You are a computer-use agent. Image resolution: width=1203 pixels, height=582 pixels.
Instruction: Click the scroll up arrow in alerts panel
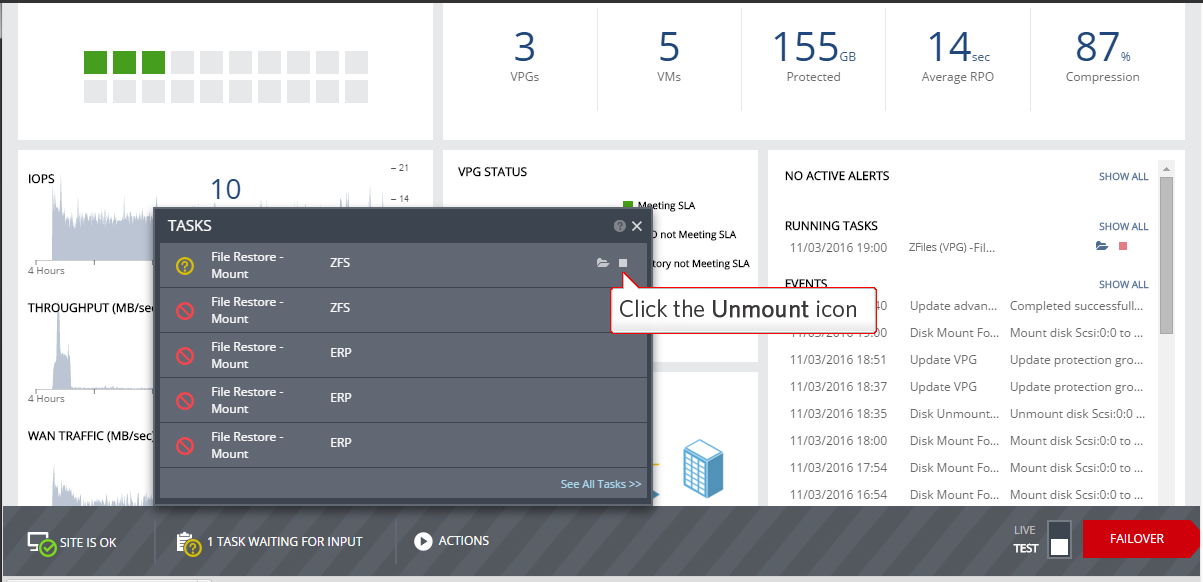tap(1165, 168)
